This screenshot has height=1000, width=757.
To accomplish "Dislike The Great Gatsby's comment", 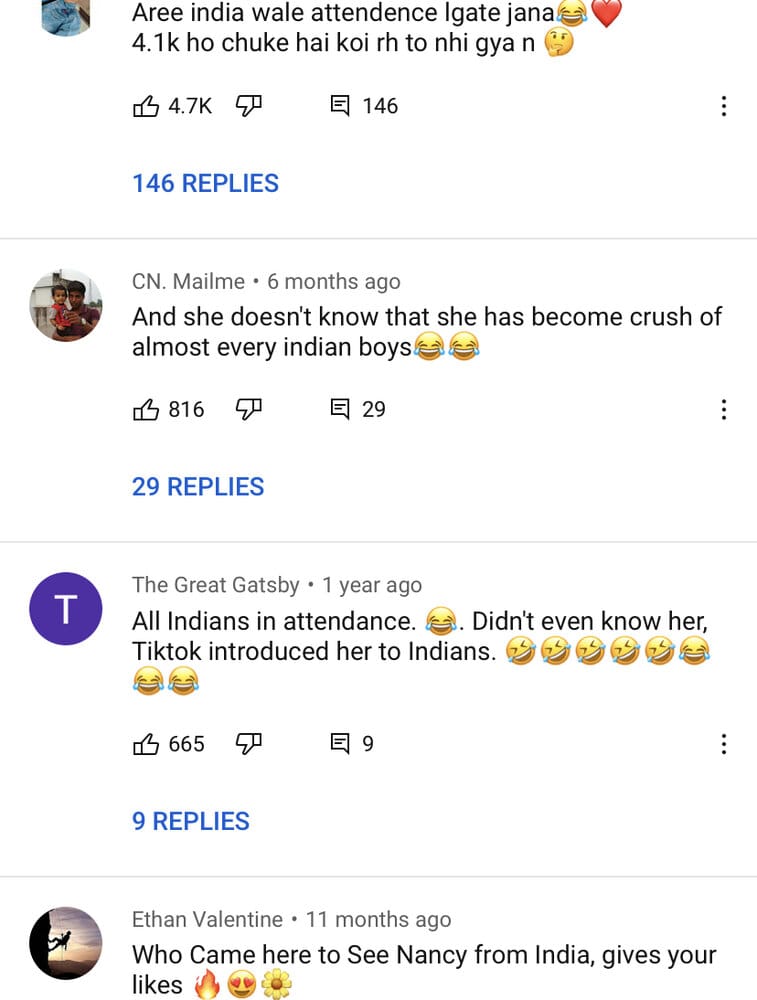I will pos(249,744).
